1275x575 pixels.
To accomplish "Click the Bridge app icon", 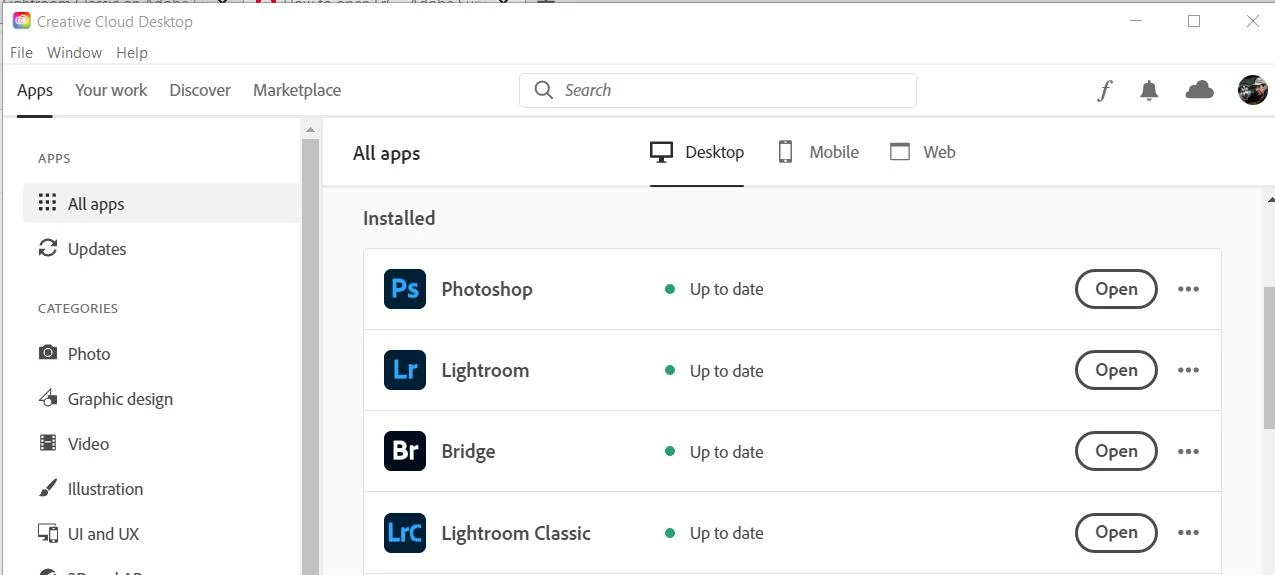I will coord(405,451).
